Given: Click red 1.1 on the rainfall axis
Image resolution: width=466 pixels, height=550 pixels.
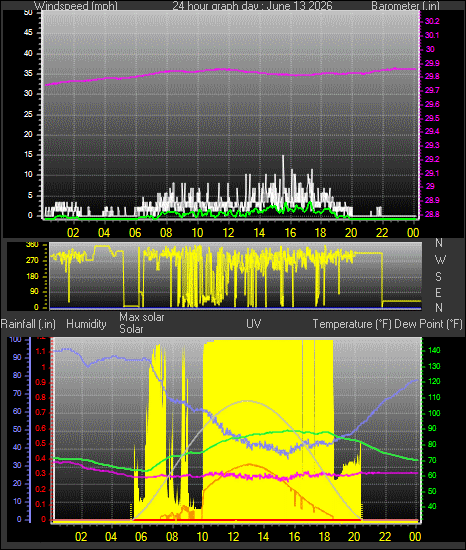Looking at the screenshot, I should 41,351.
